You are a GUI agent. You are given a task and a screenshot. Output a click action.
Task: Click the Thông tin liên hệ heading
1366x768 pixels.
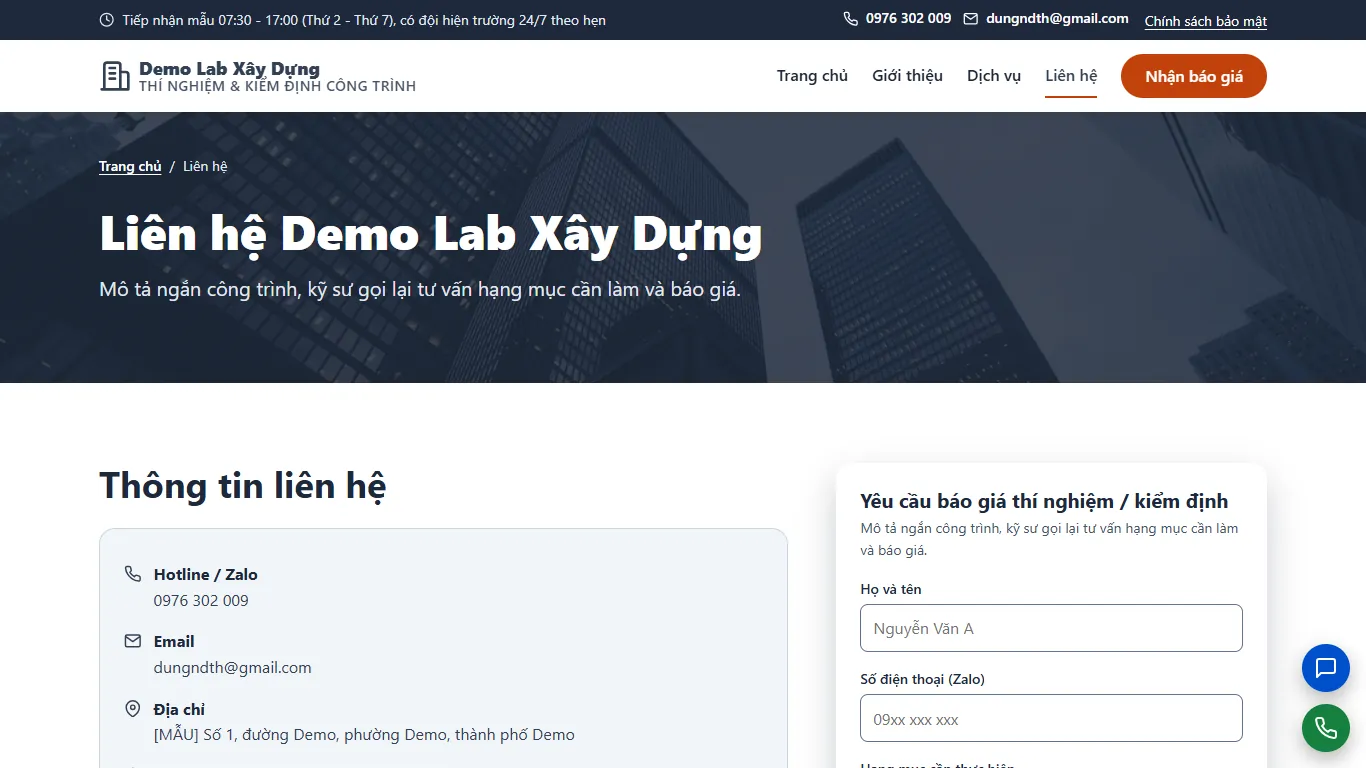click(x=243, y=486)
